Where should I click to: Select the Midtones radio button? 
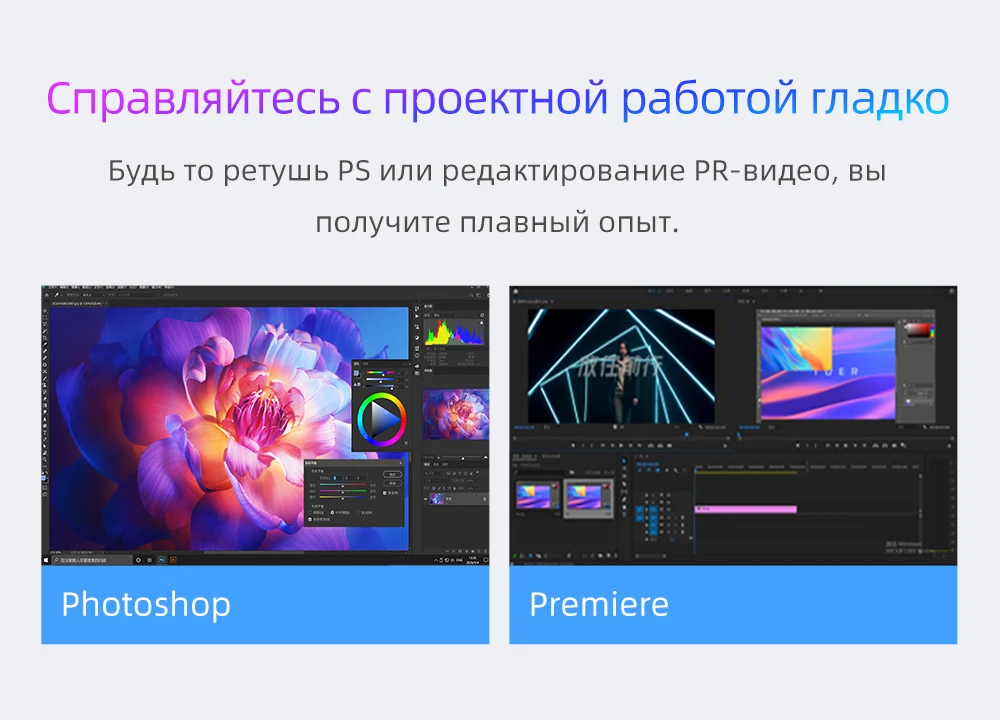(332, 513)
